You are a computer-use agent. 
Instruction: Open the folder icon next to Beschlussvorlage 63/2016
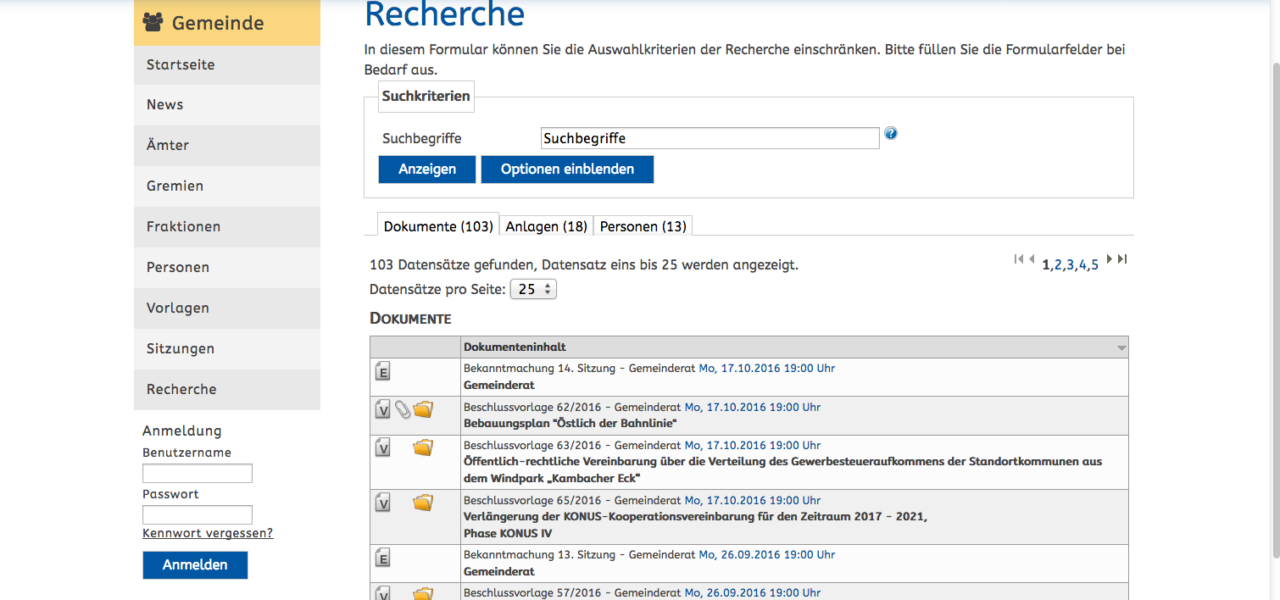coord(422,447)
